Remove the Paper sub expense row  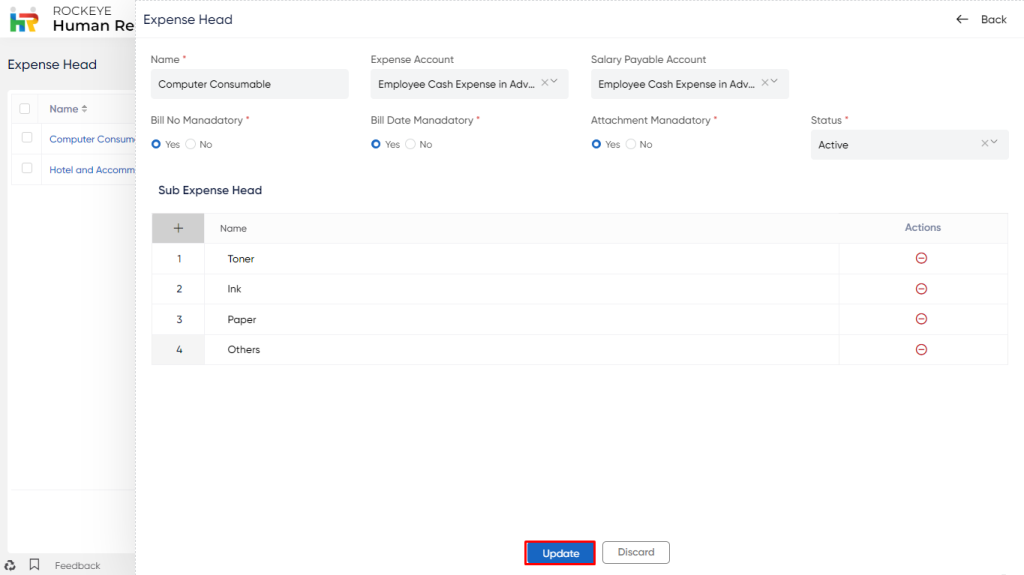coord(921,319)
